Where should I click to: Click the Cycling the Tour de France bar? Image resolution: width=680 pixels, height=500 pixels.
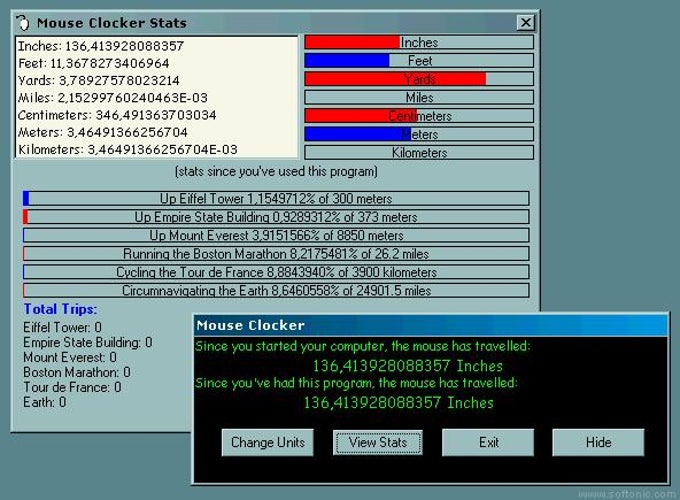276,272
